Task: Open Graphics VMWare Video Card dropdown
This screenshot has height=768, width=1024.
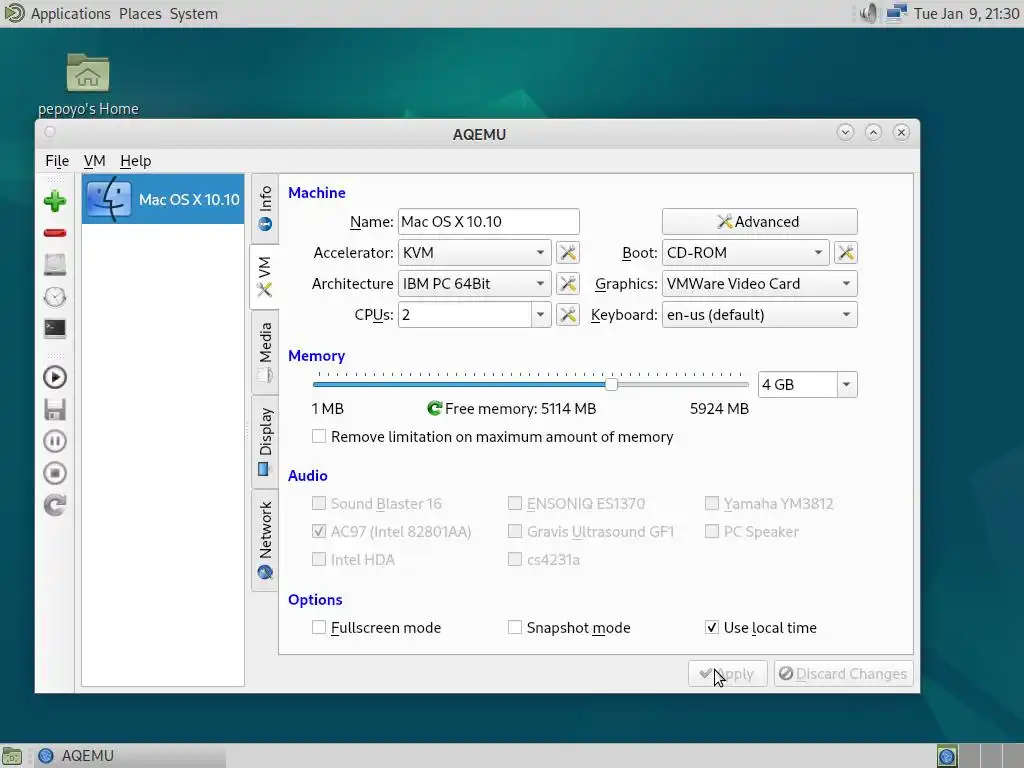Action: click(760, 283)
